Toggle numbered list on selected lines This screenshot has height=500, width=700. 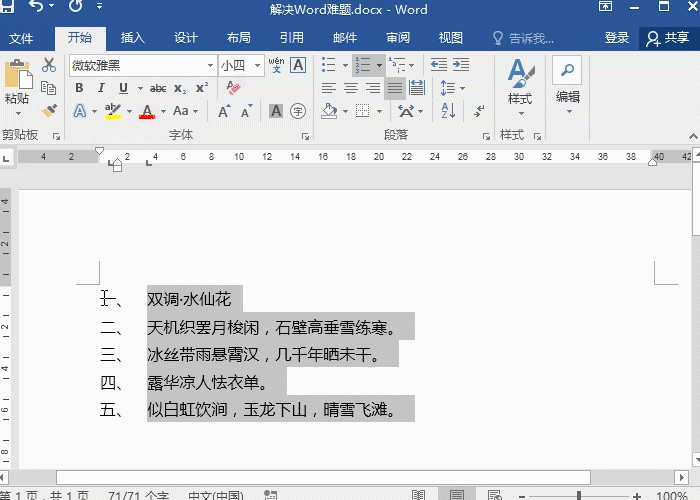coord(363,65)
